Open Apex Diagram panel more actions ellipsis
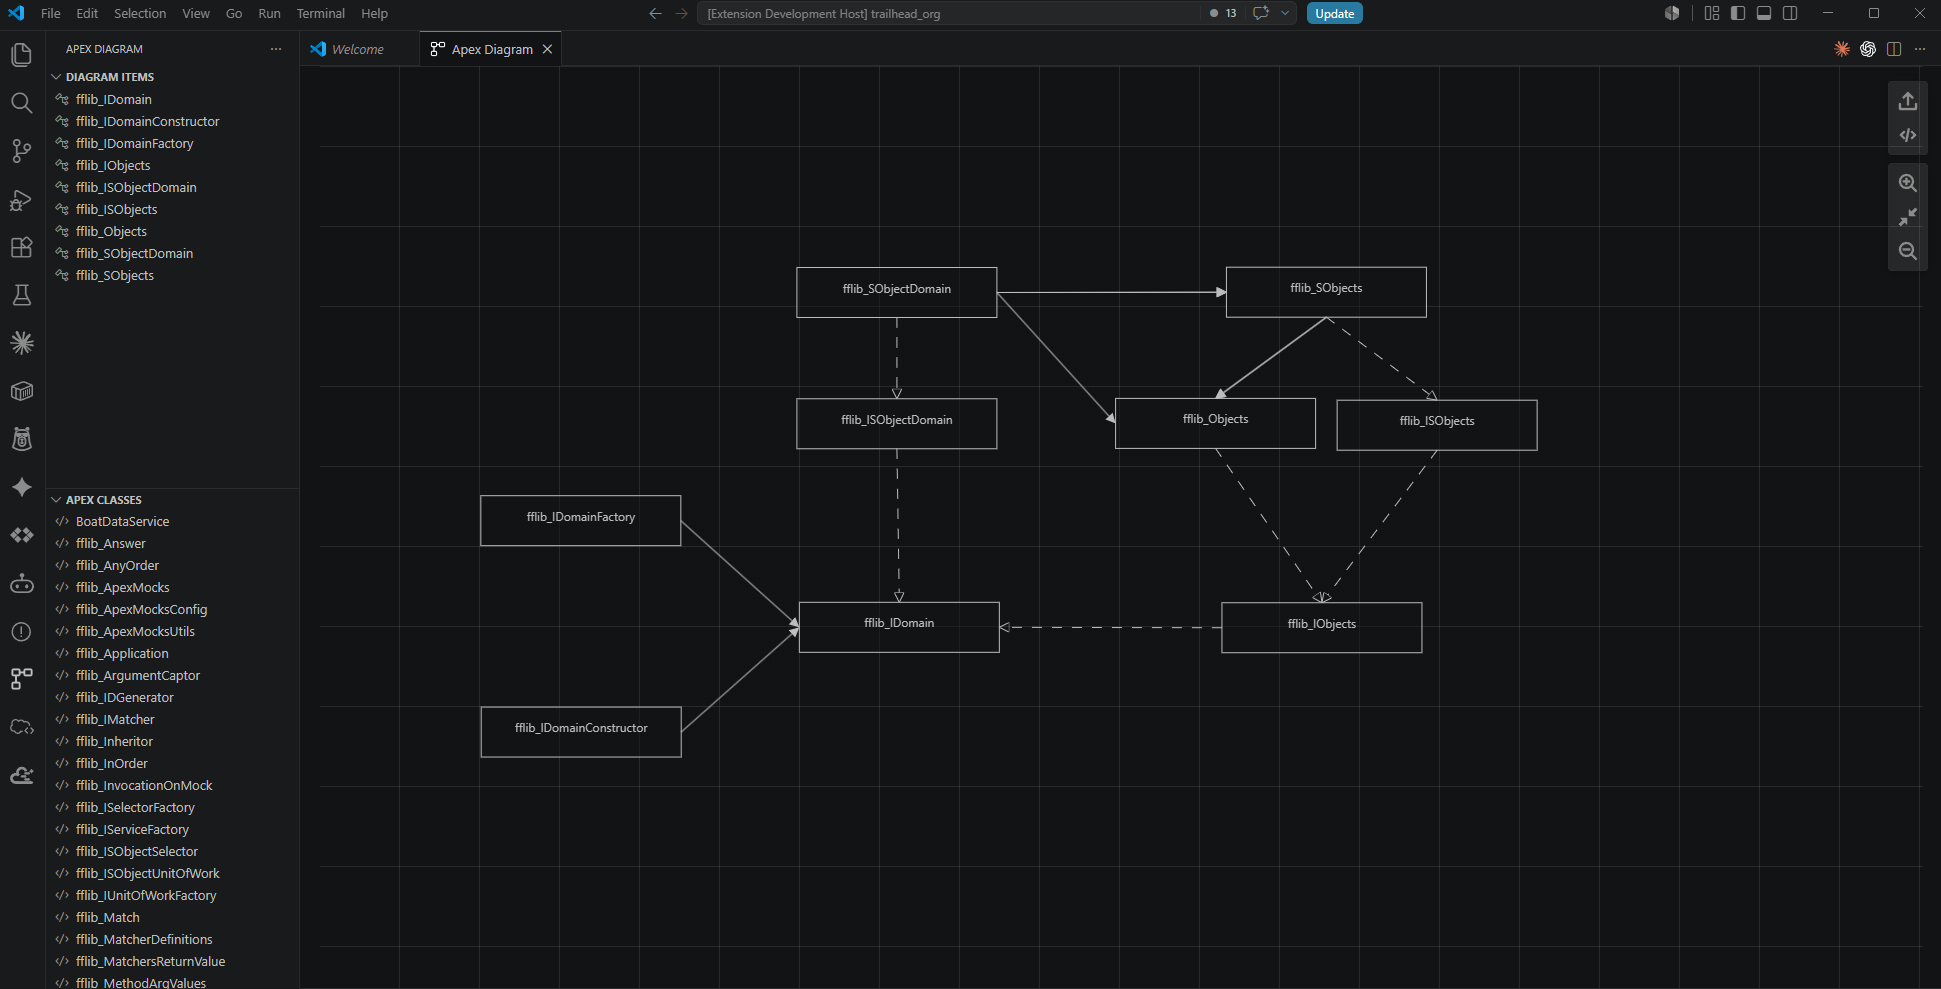 (x=276, y=49)
